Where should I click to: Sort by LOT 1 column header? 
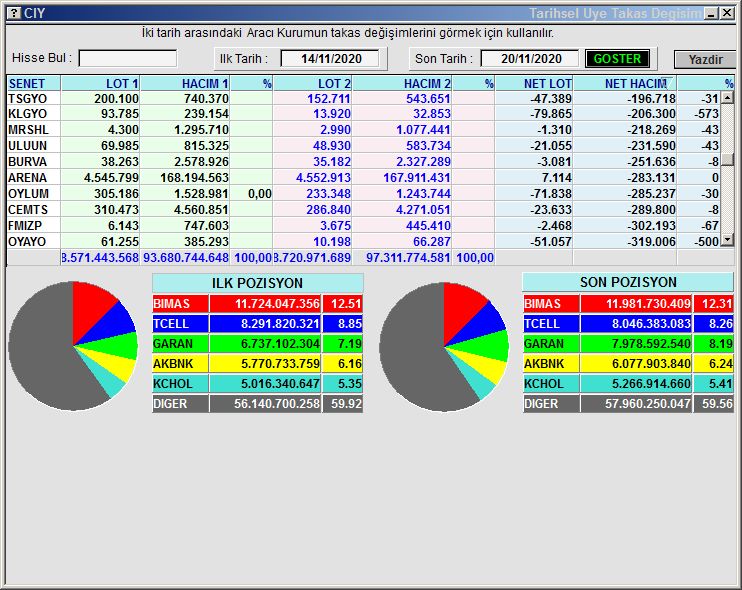[x=100, y=83]
